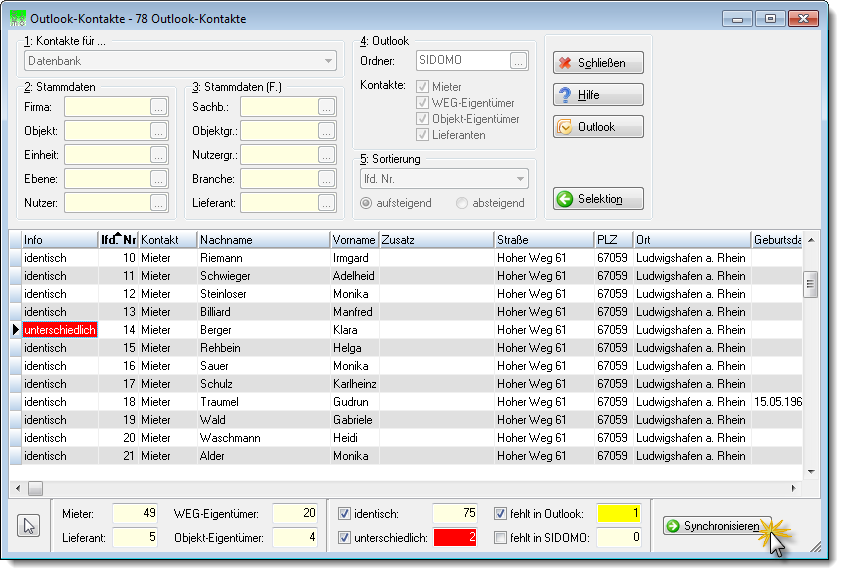
Task: Click the red X Schließen icon button
Action: click(x=598, y=63)
